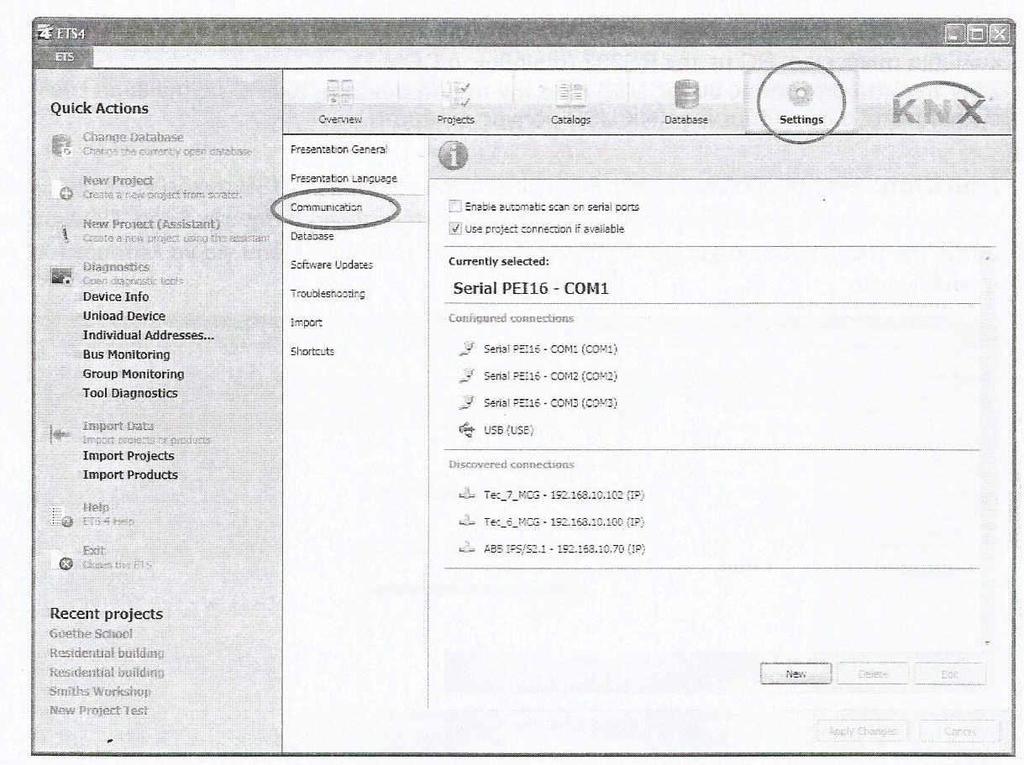Enable automatic scan on serial ports
Viewport: 1024px width, 765px height.
tap(455, 206)
